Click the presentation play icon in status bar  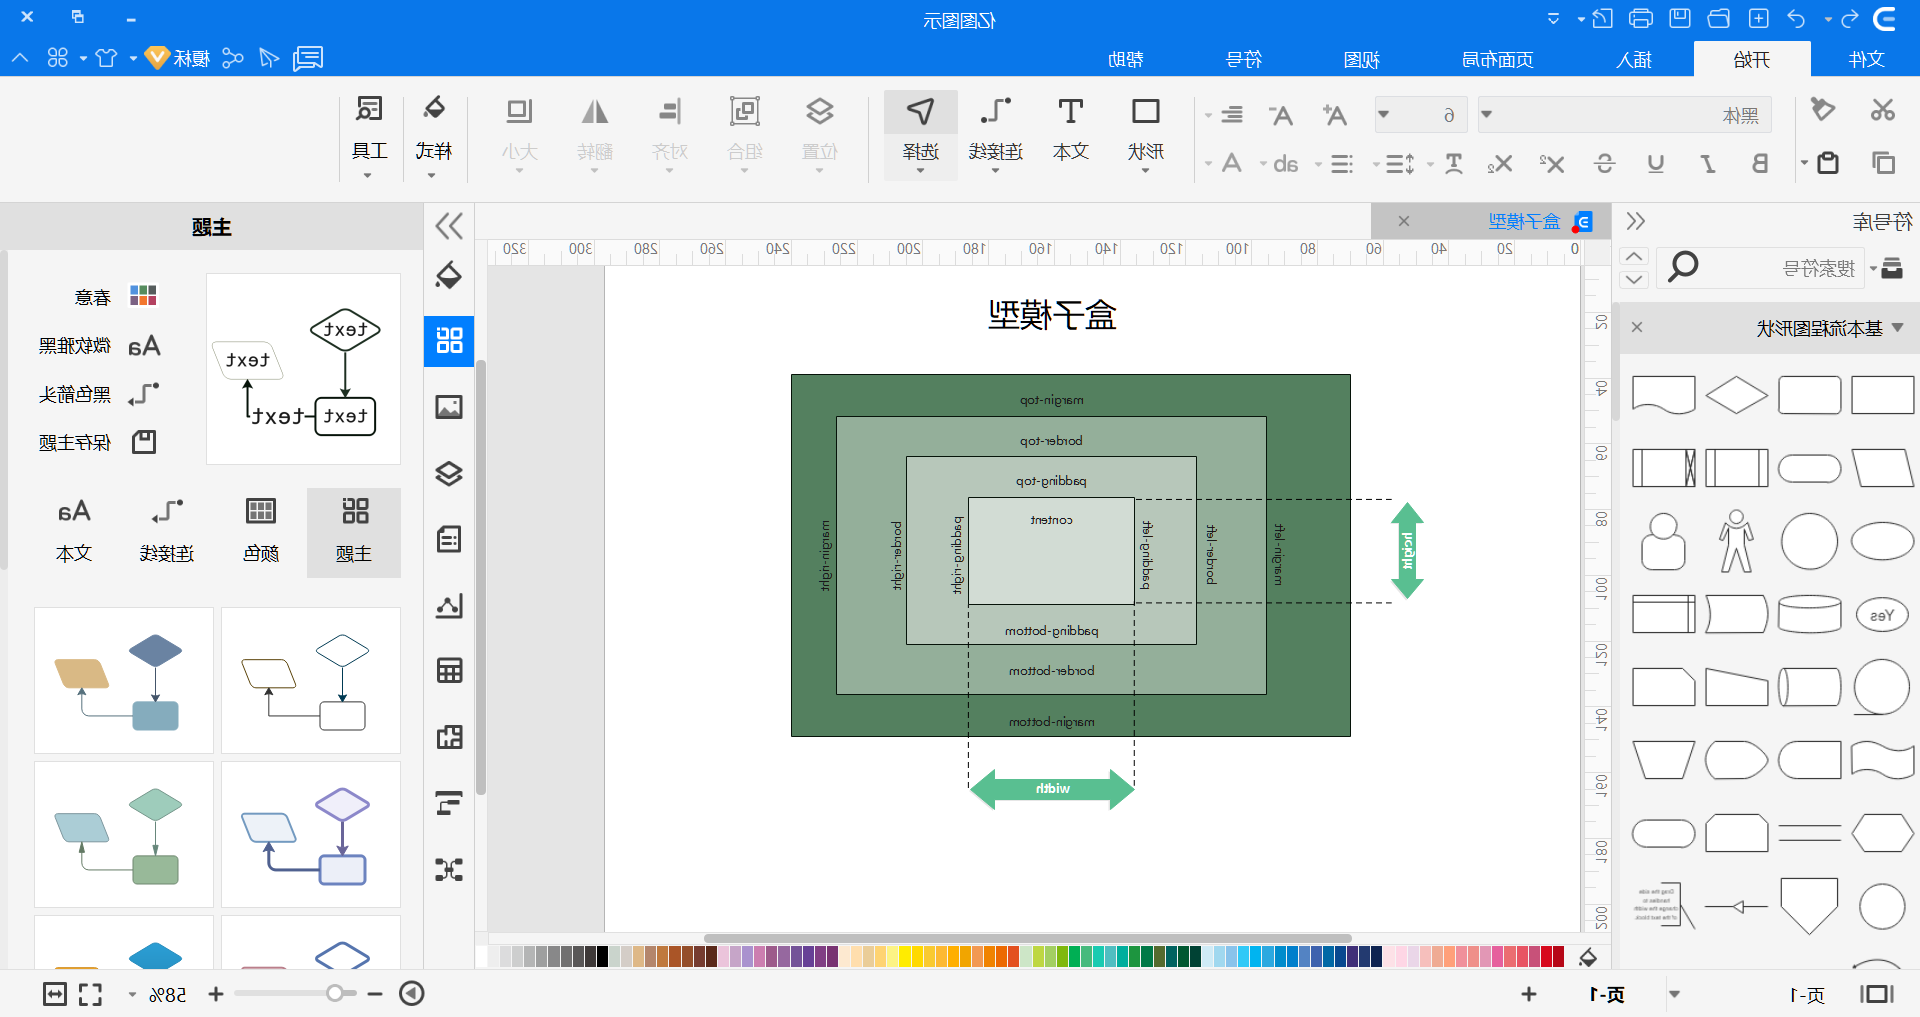(412, 993)
